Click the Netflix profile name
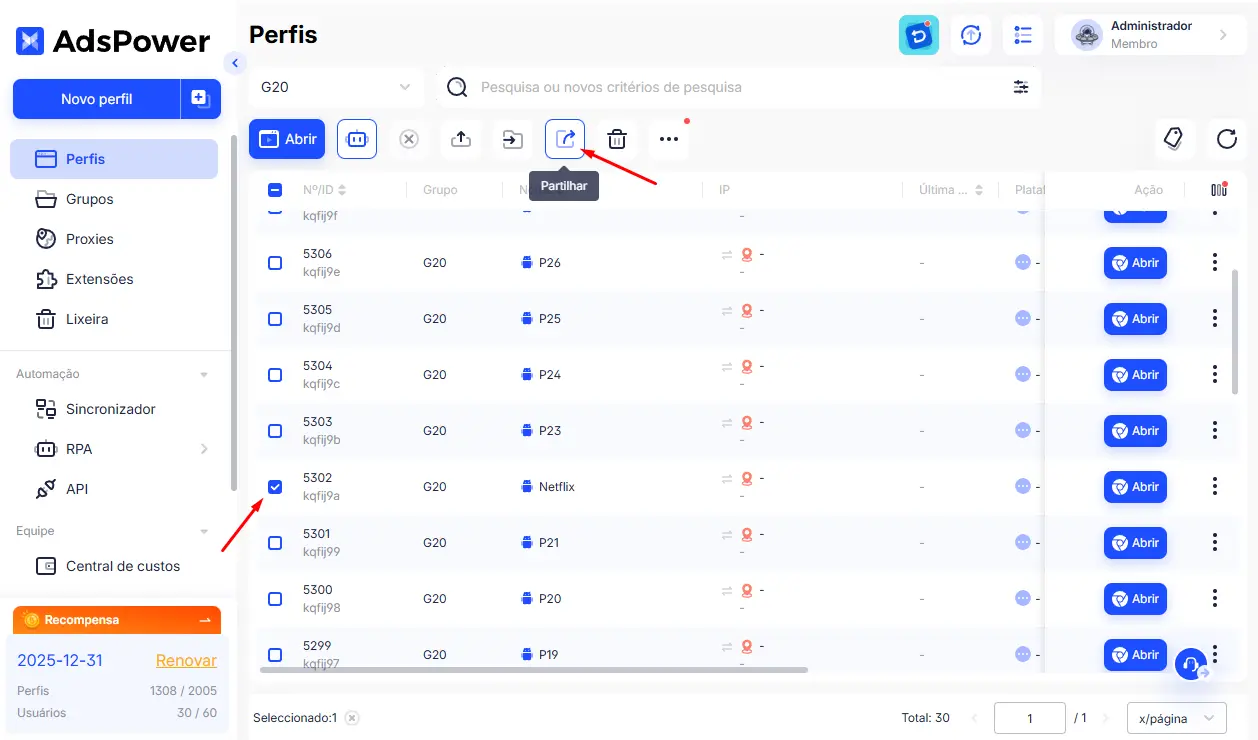The width and height of the screenshot is (1258, 740). tap(557, 487)
